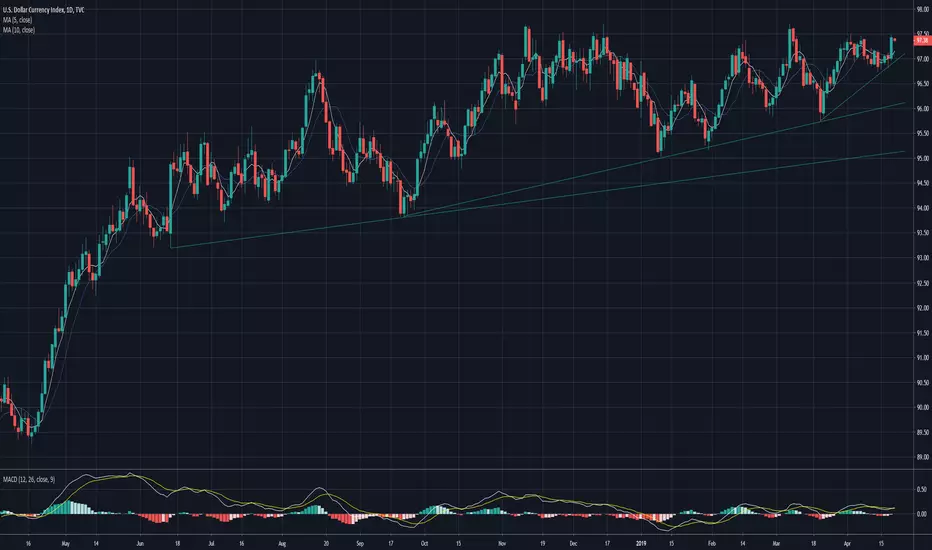This screenshot has width=932, height=550.
Task: Click the 94.50 price scale label
Action: tap(923, 183)
